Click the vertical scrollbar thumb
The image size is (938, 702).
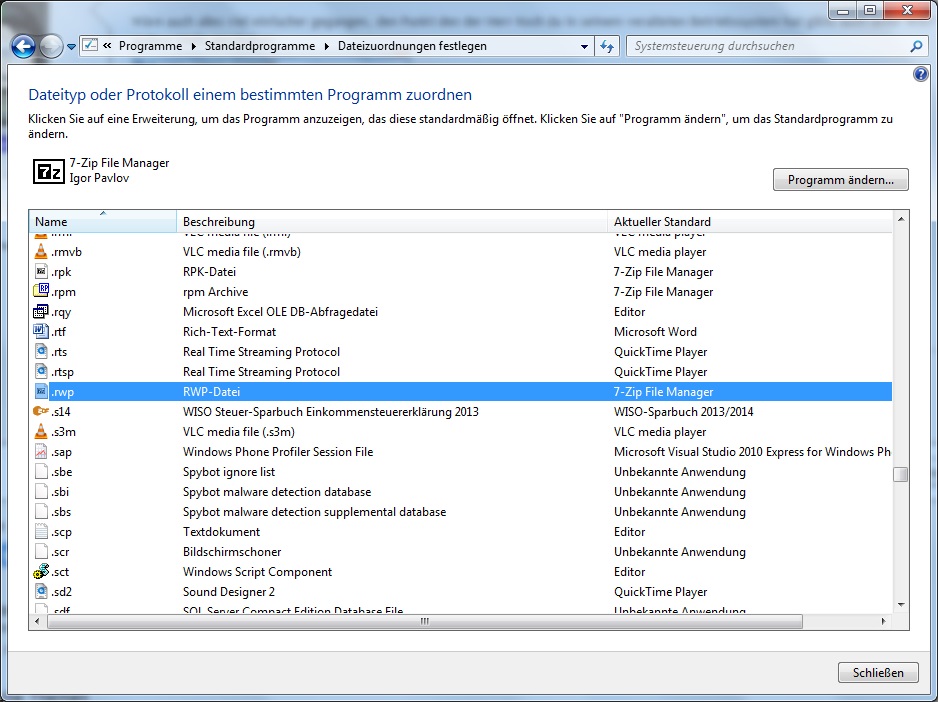tap(900, 474)
